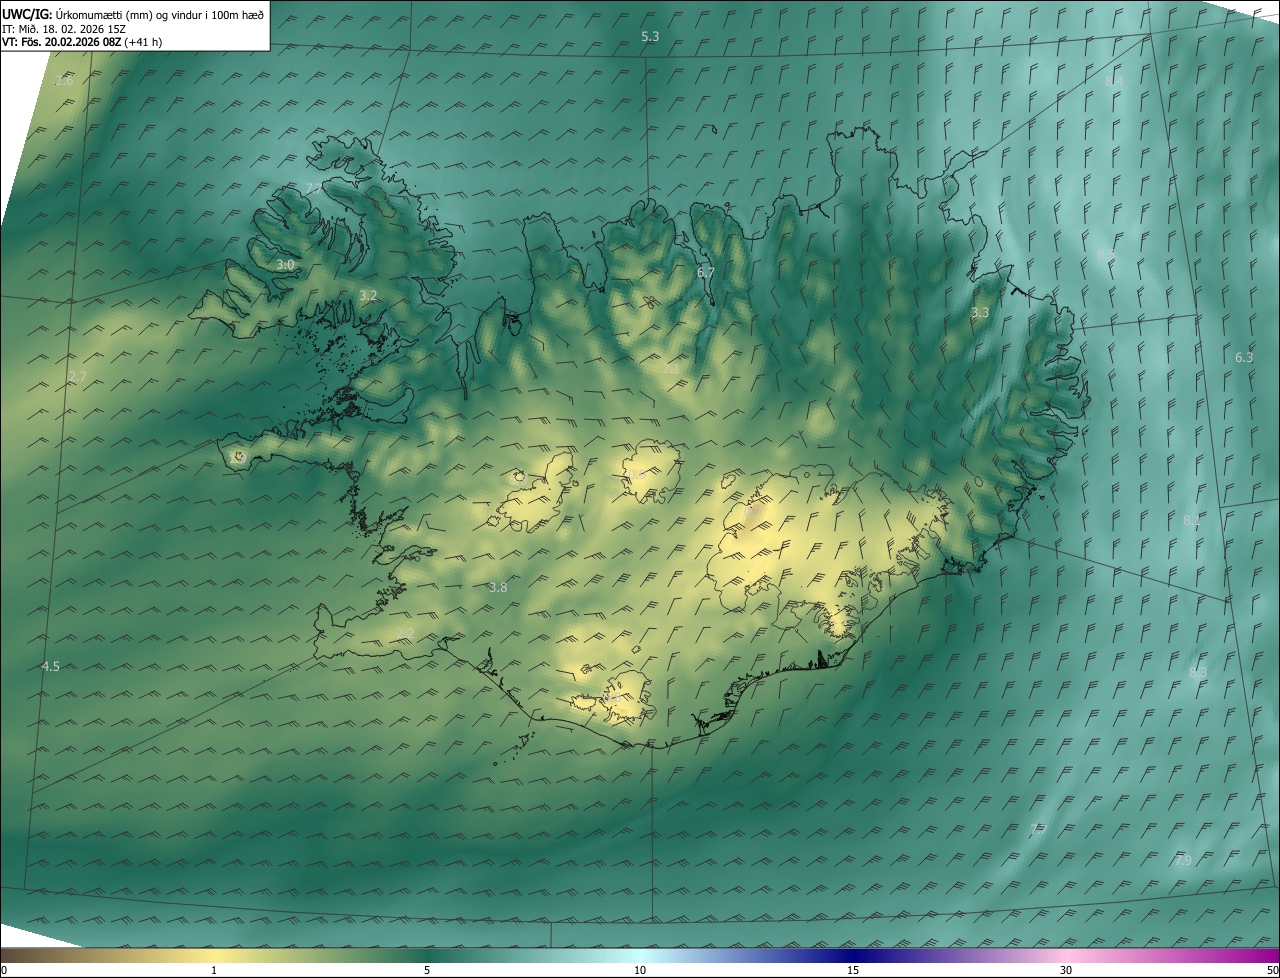The height and width of the screenshot is (978, 1280).
Task: Click the 4.5 value label over the sea
Action: click(x=51, y=666)
